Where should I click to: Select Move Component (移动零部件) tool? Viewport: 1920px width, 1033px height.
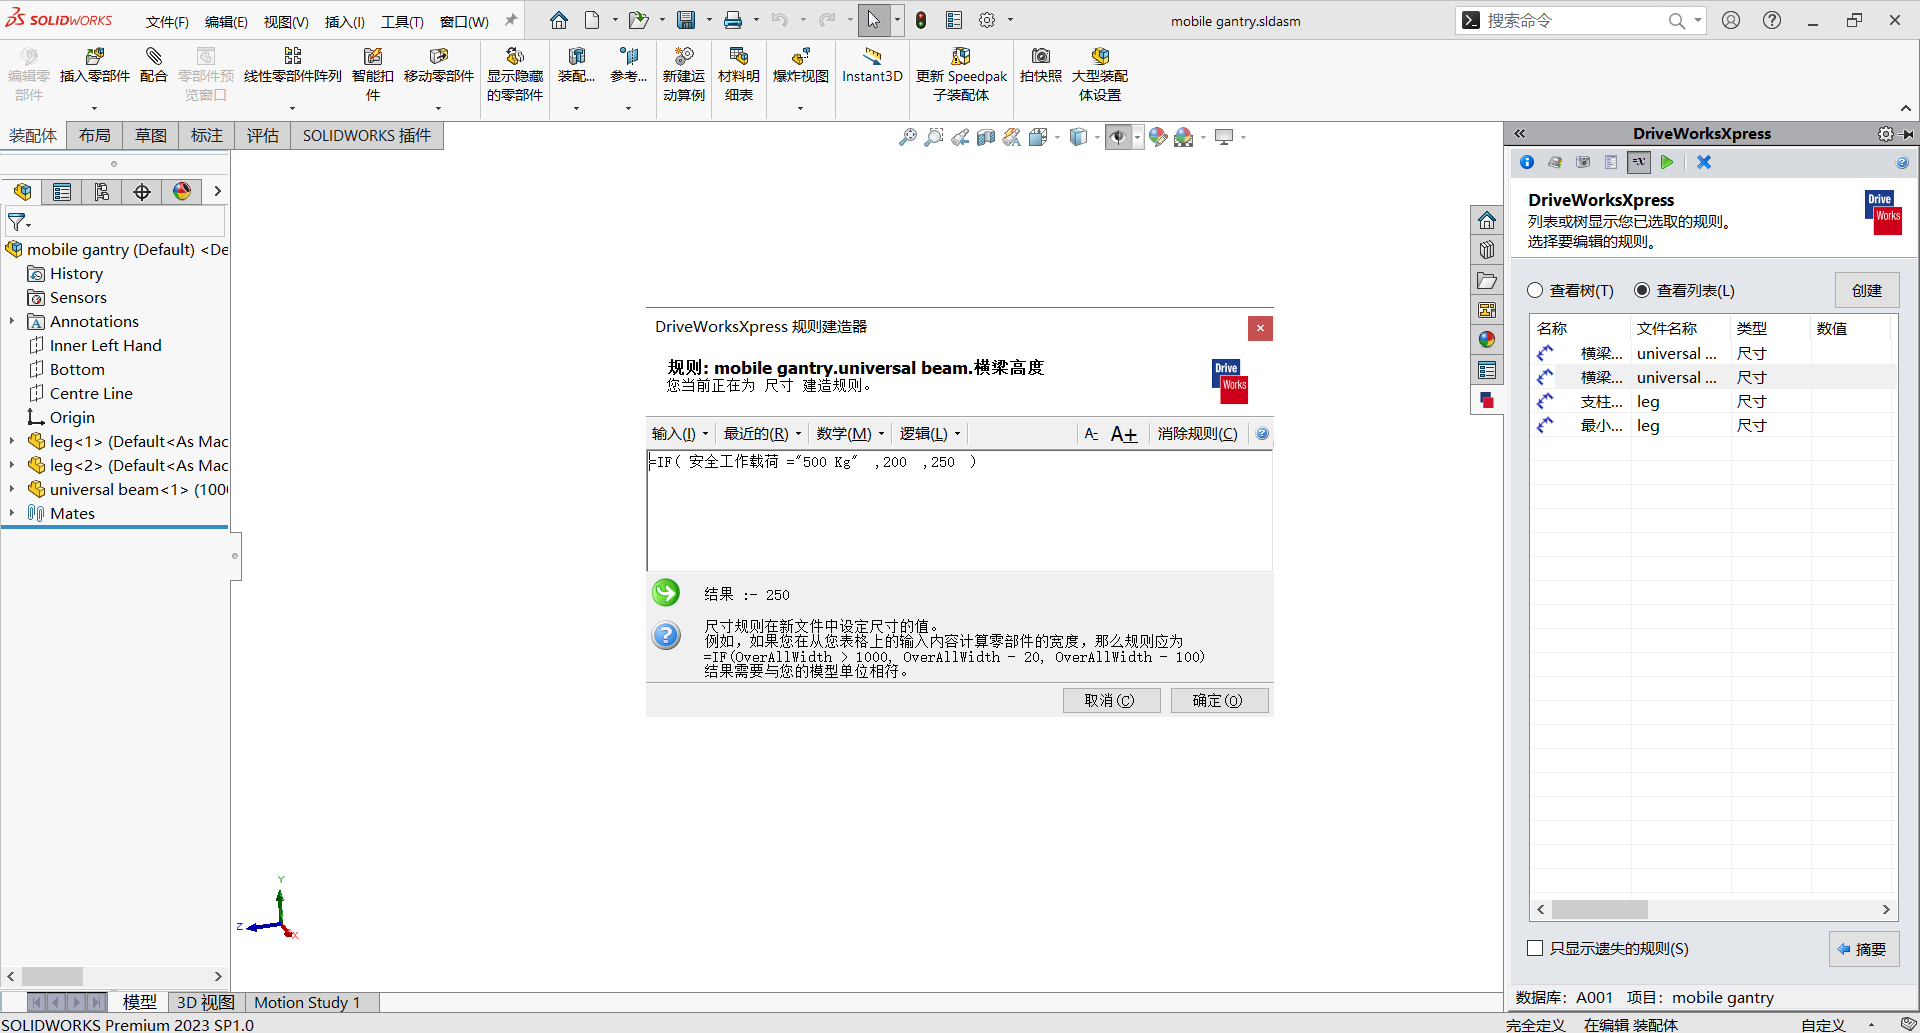[x=438, y=66]
